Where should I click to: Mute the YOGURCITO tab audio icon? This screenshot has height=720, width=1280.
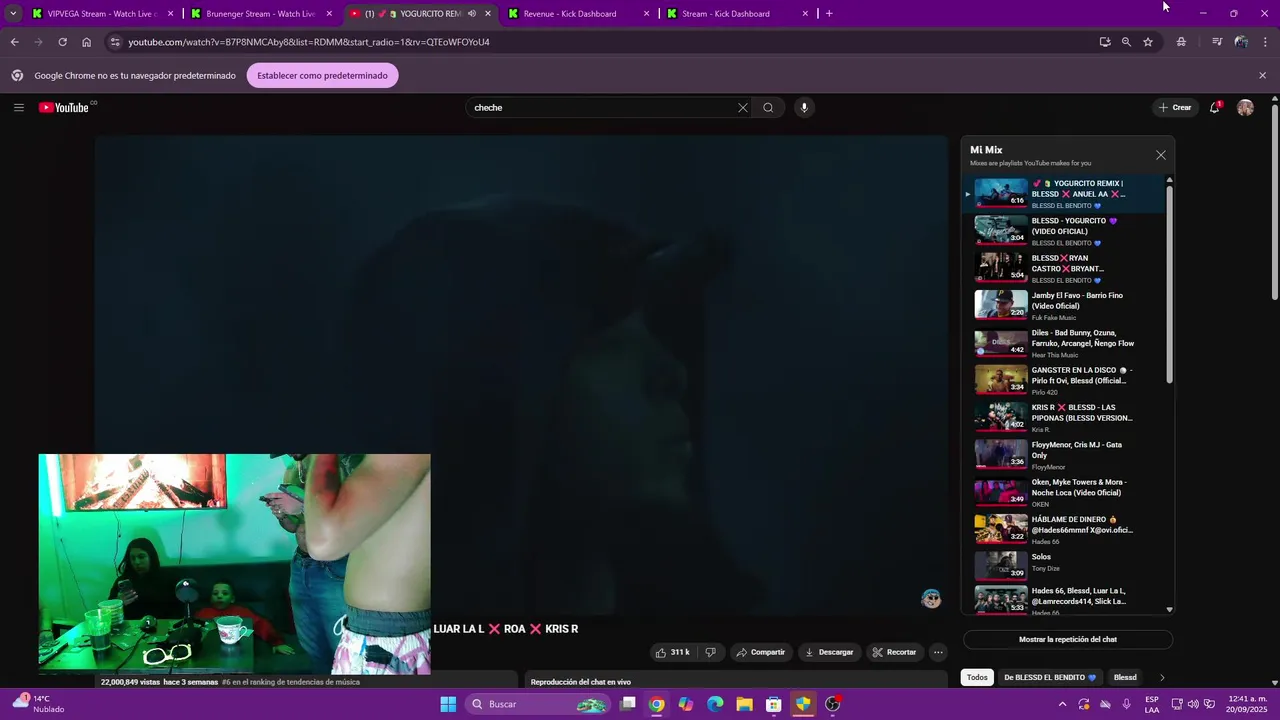coord(472,14)
